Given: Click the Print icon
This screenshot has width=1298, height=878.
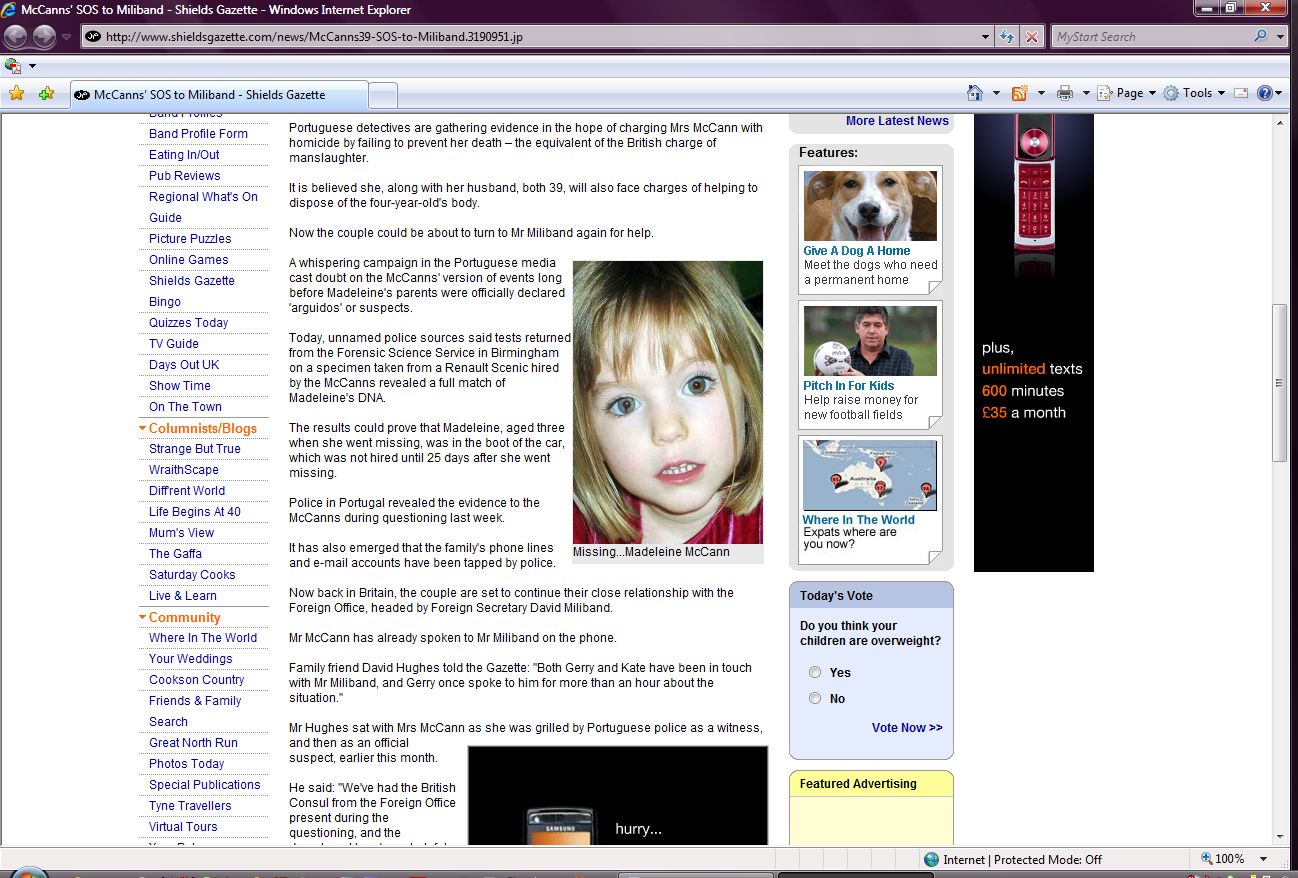Looking at the screenshot, I should [1065, 93].
